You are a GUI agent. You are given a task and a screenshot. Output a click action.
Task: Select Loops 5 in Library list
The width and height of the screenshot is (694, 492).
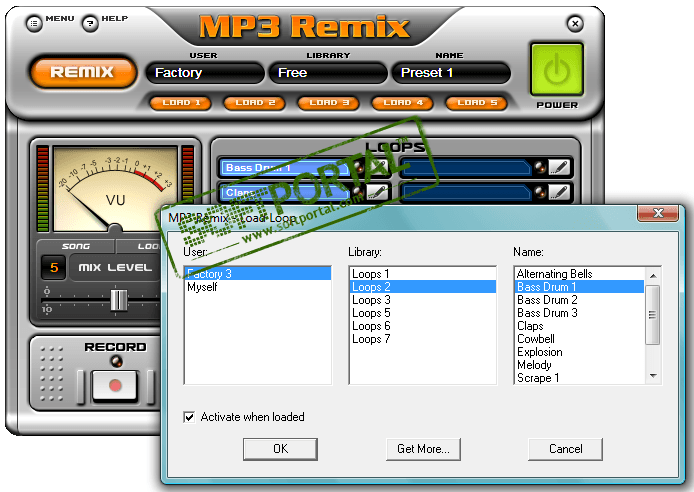pos(423,313)
